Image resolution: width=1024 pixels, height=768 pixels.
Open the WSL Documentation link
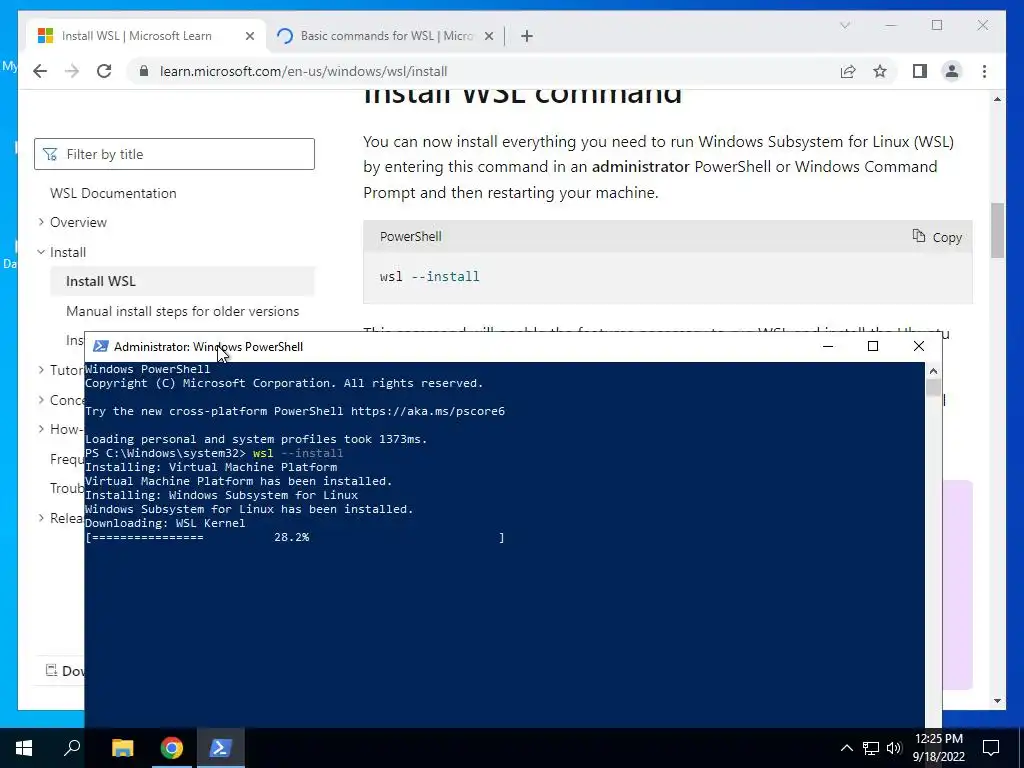coord(113,193)
